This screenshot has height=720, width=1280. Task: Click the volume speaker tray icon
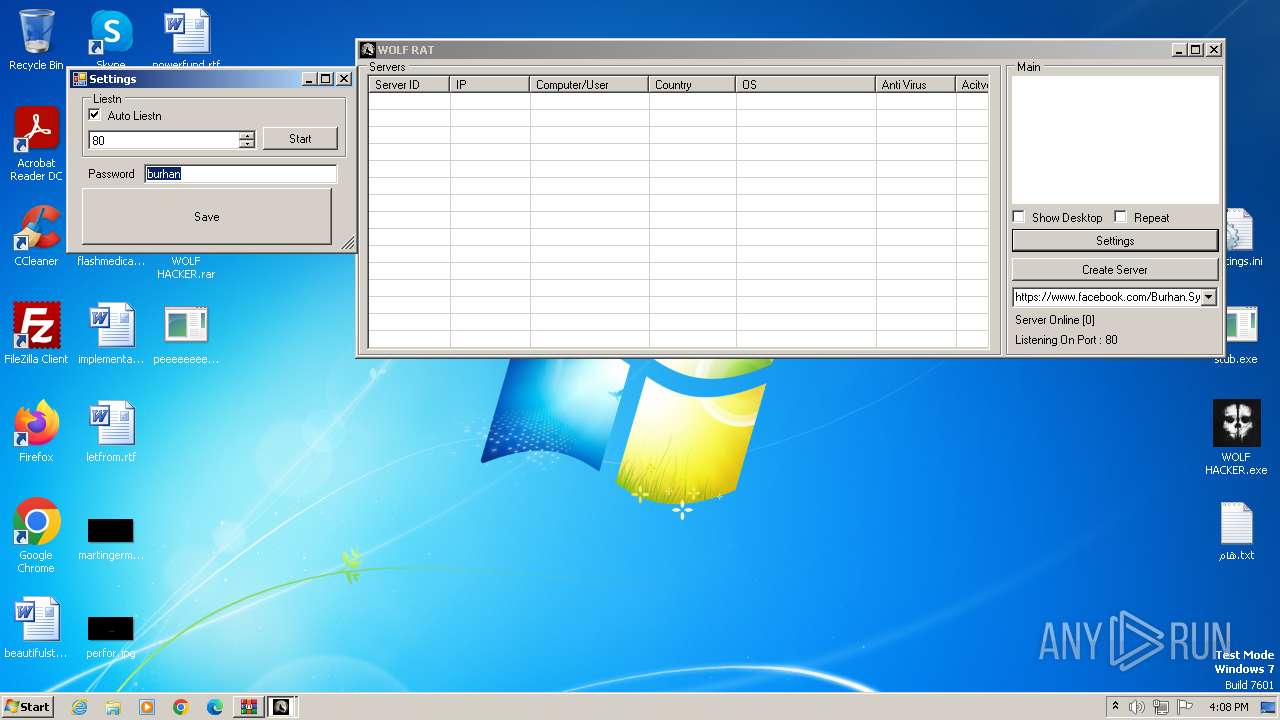click(1136, 707)
